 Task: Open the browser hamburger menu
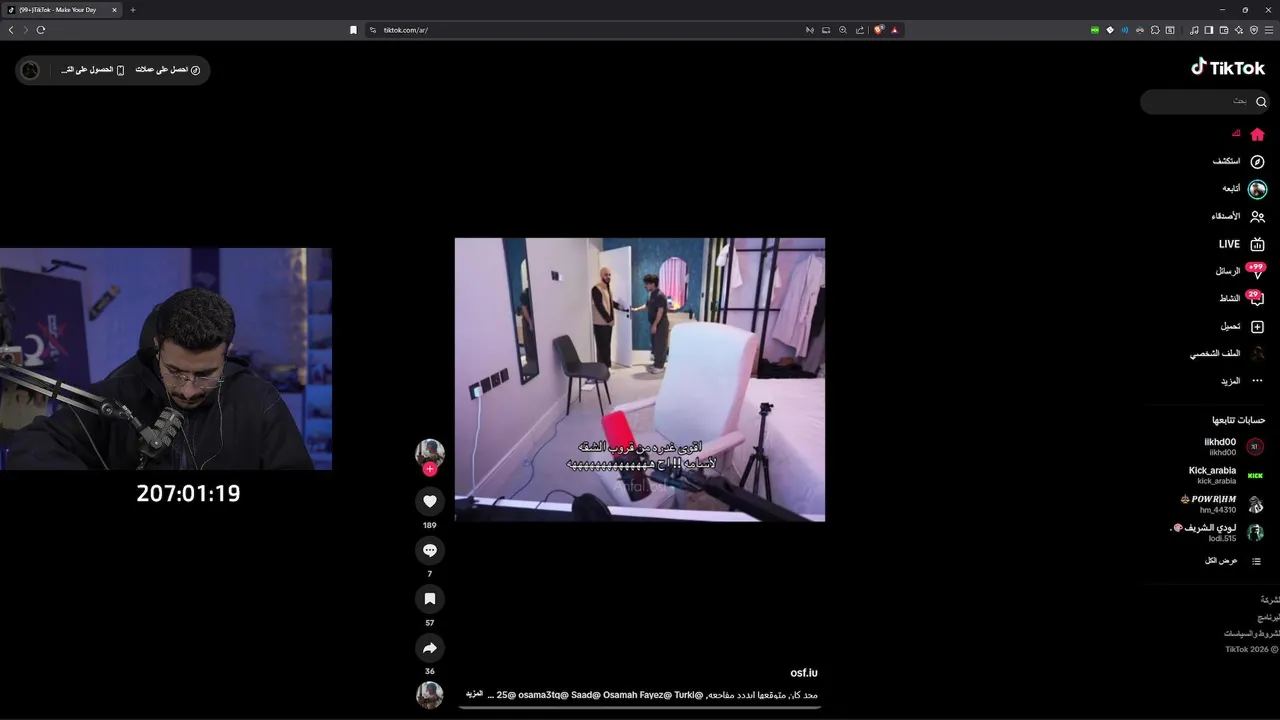(x=1269, y=30)
